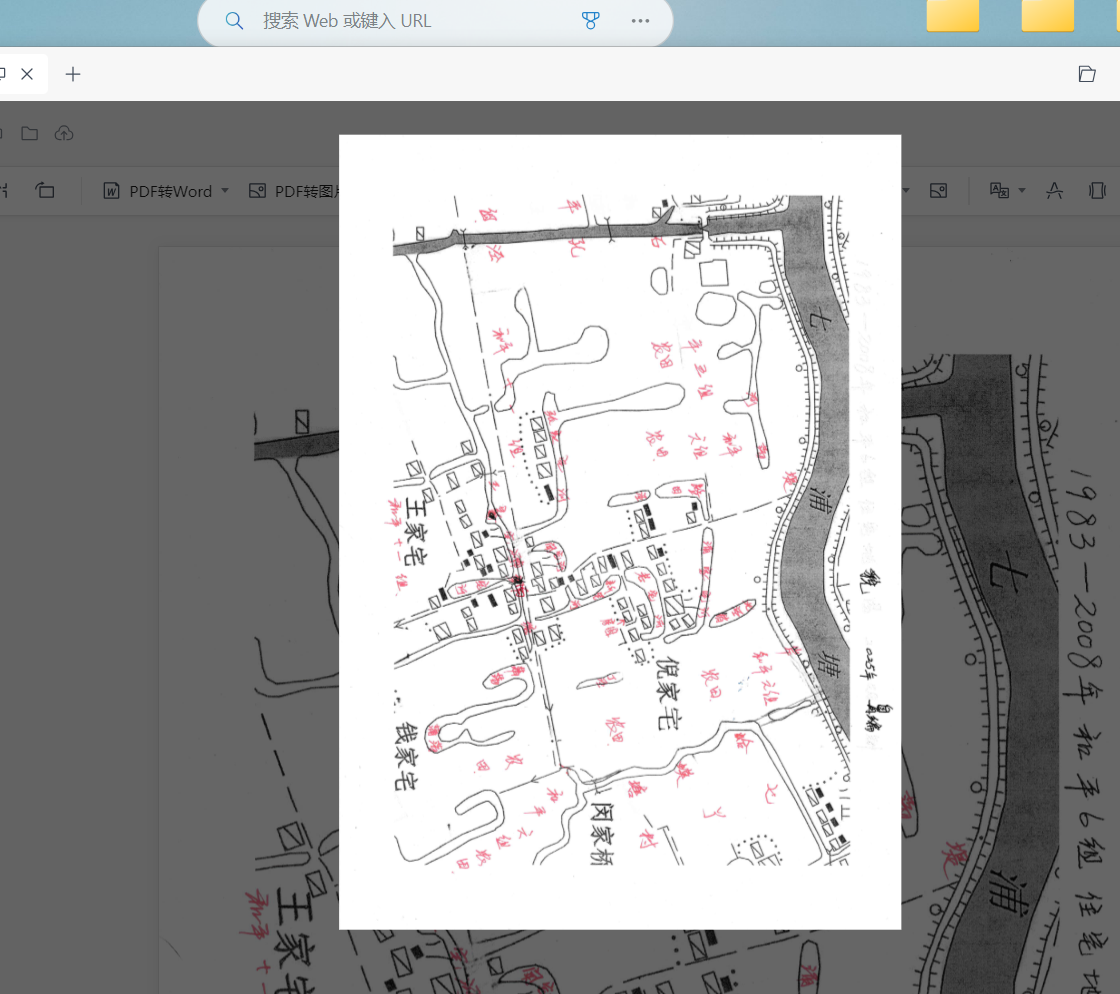Close the current document tab

click(27, 74)
